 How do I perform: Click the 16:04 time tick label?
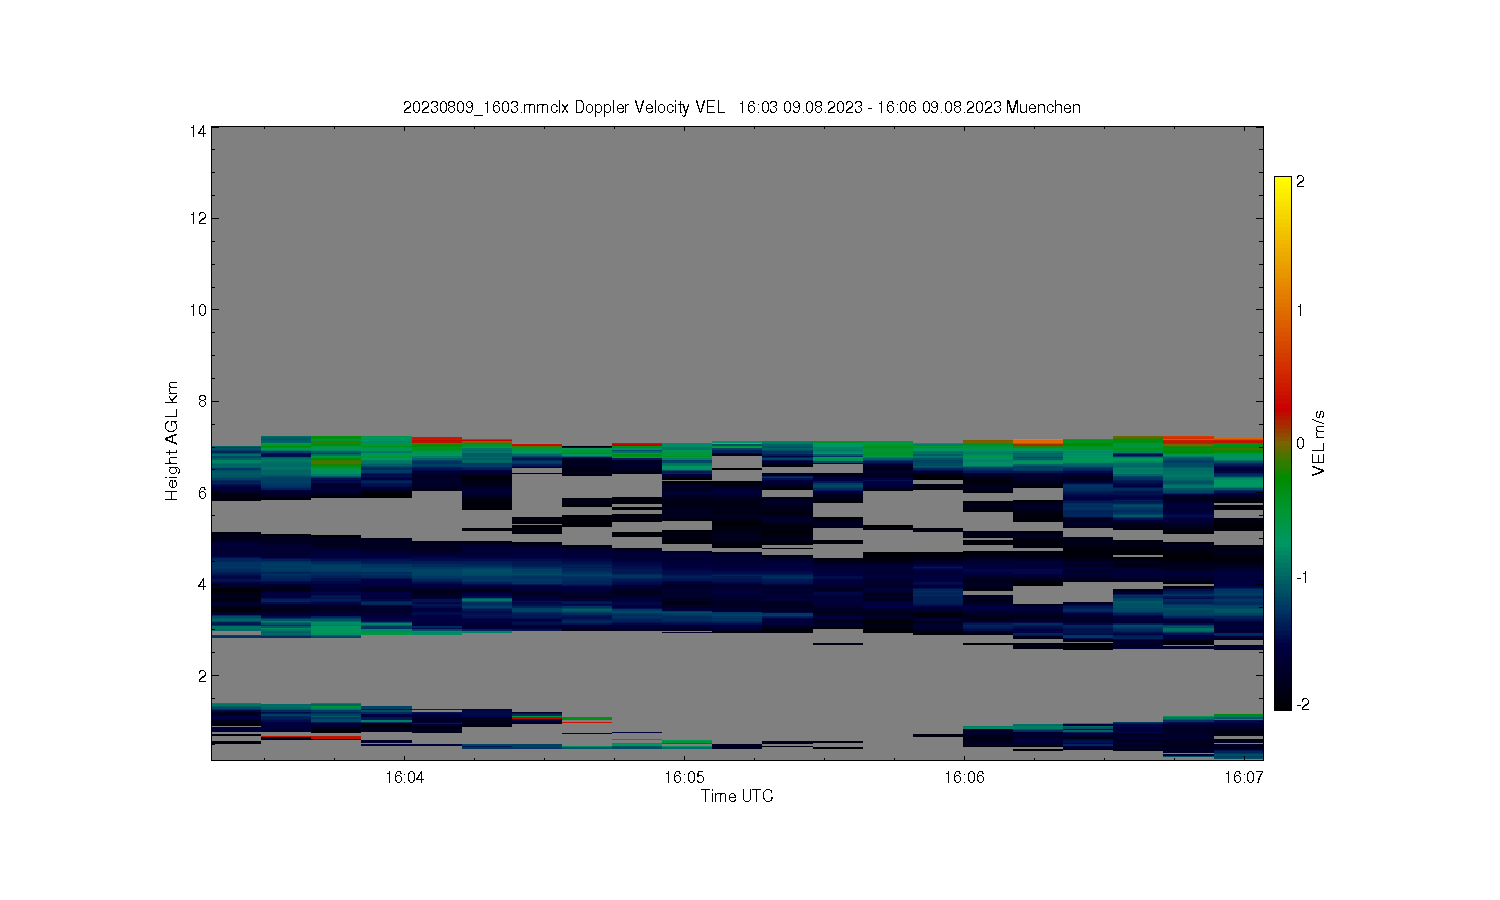pyautogui.click(x=403, y=778)
